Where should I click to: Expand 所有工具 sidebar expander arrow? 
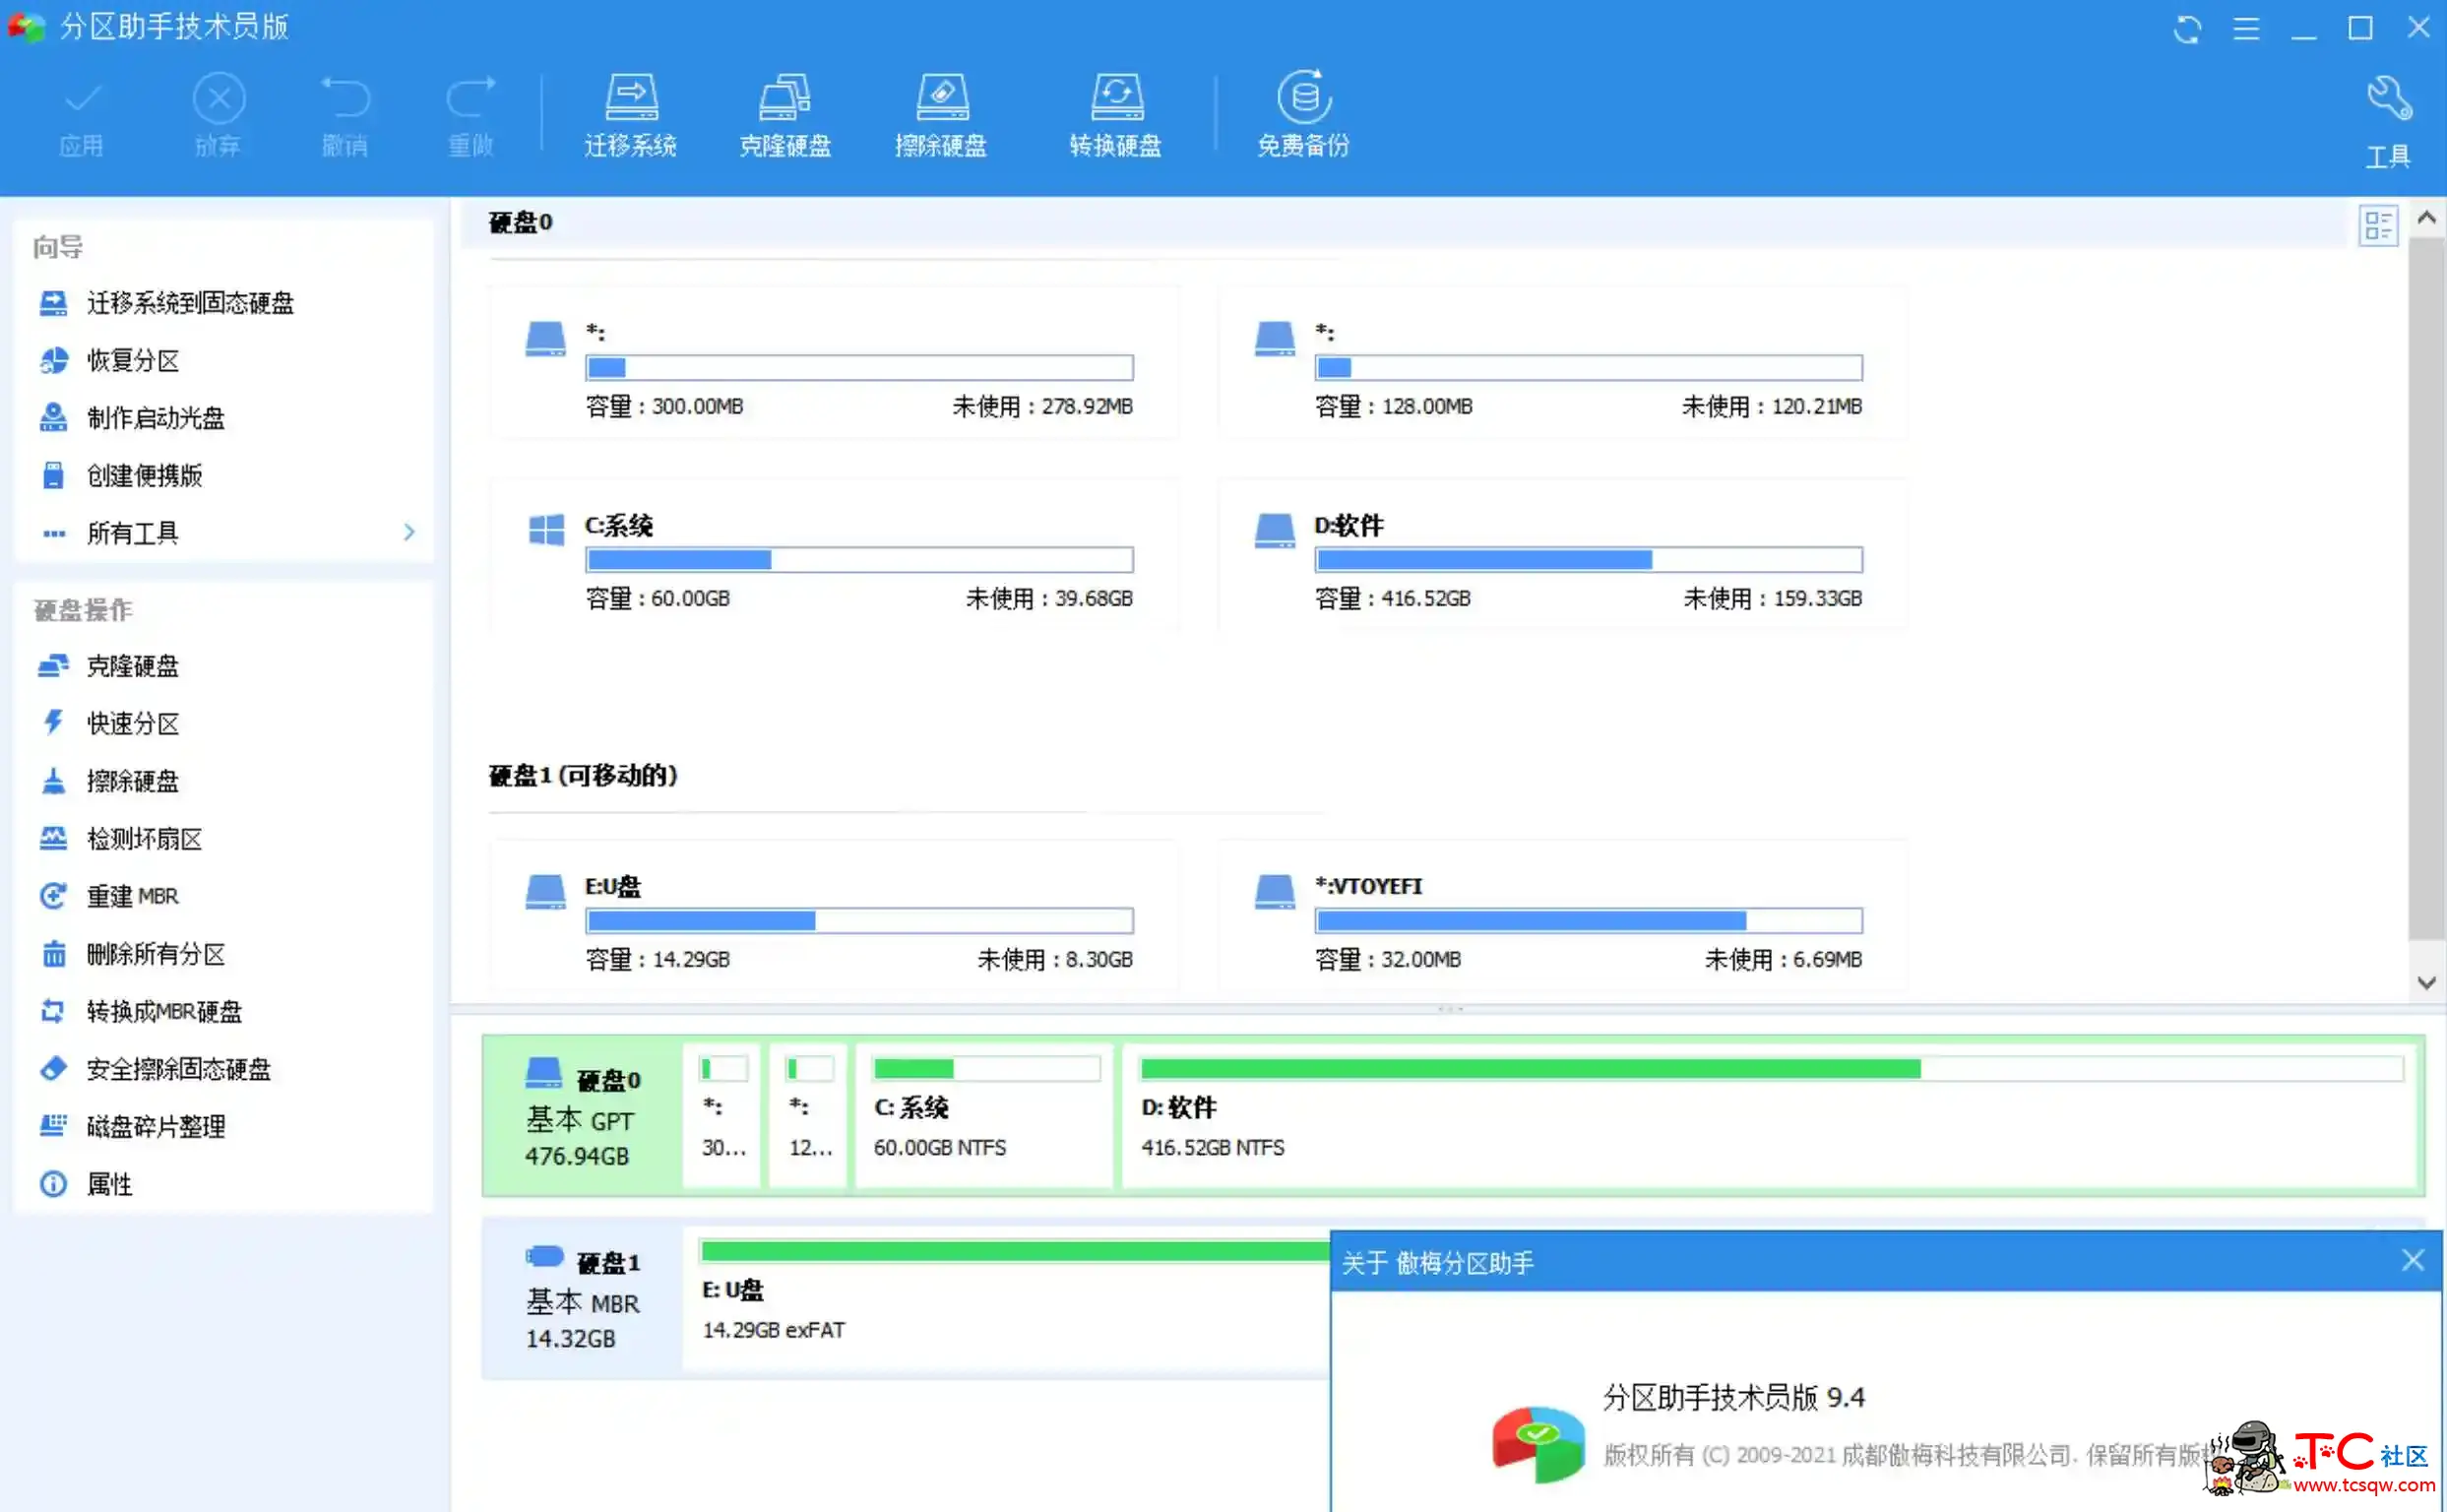[x=409, y=534]
